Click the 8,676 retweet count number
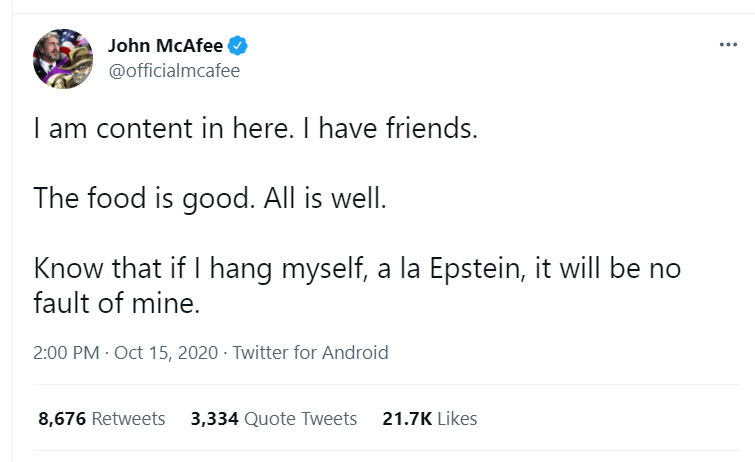 62,419
